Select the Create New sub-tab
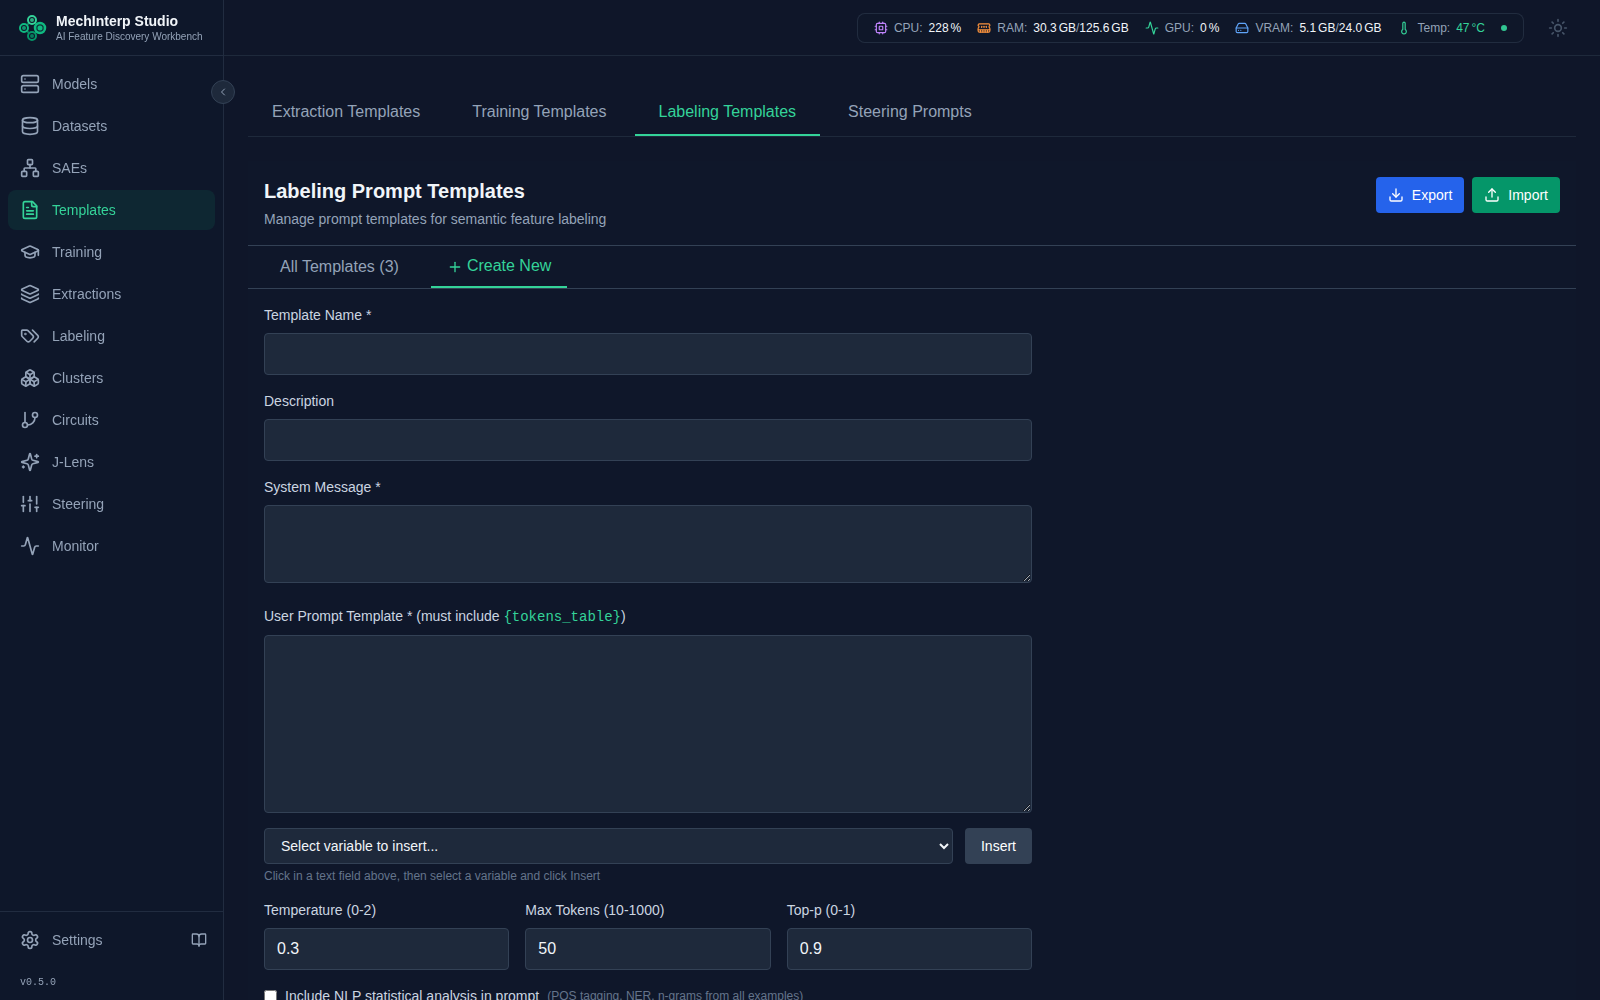1600x1000 pixels. [499, 266]
